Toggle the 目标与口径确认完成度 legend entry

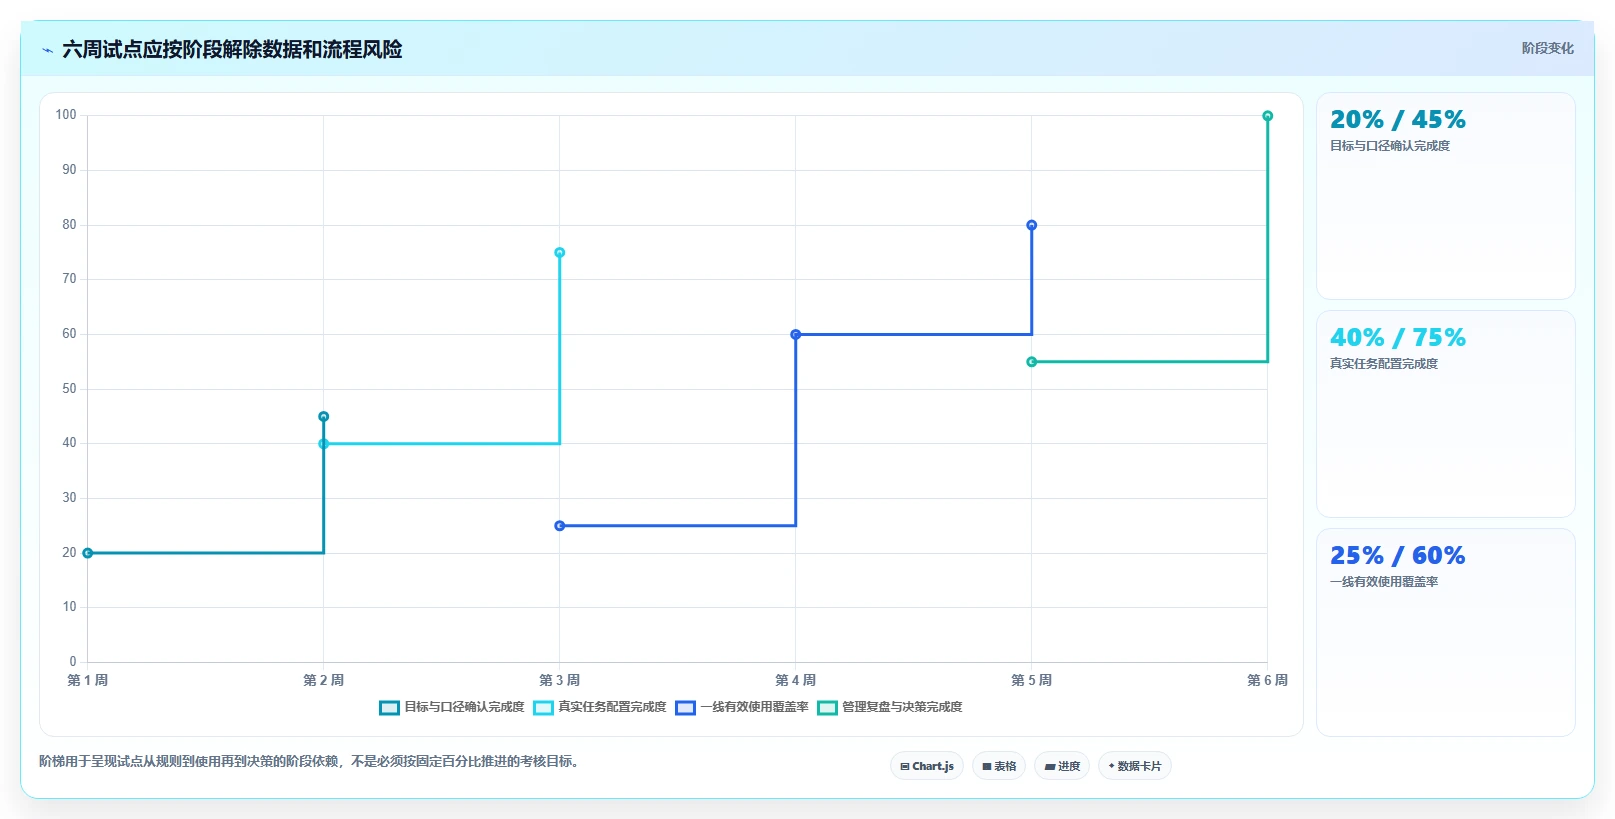[x=452, y=707]
